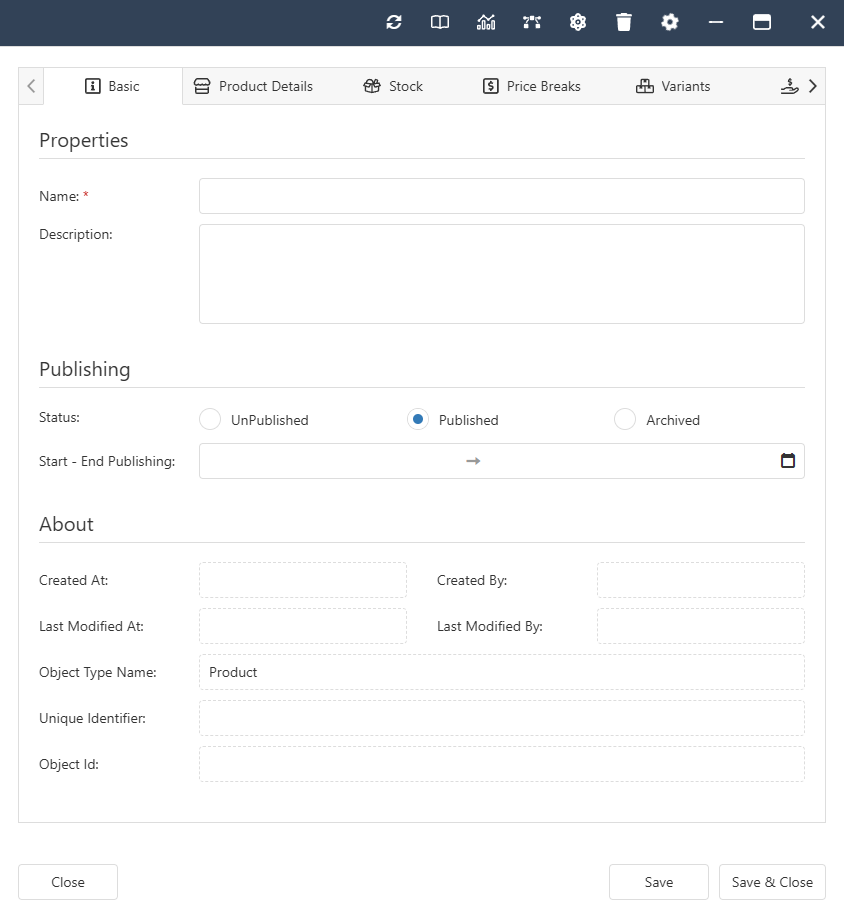844x918 pixels.
Task: Switch to the Product Details tab
Action: point(253,86)
